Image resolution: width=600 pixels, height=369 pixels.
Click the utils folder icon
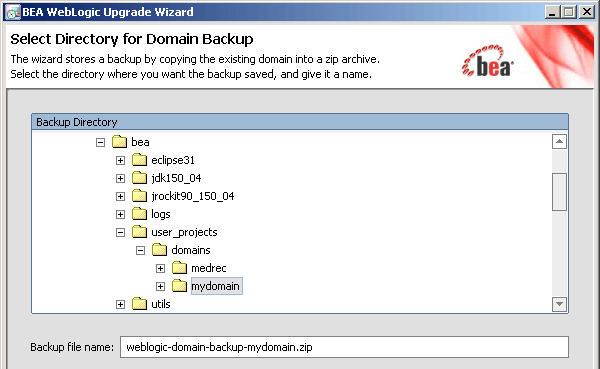139,304
